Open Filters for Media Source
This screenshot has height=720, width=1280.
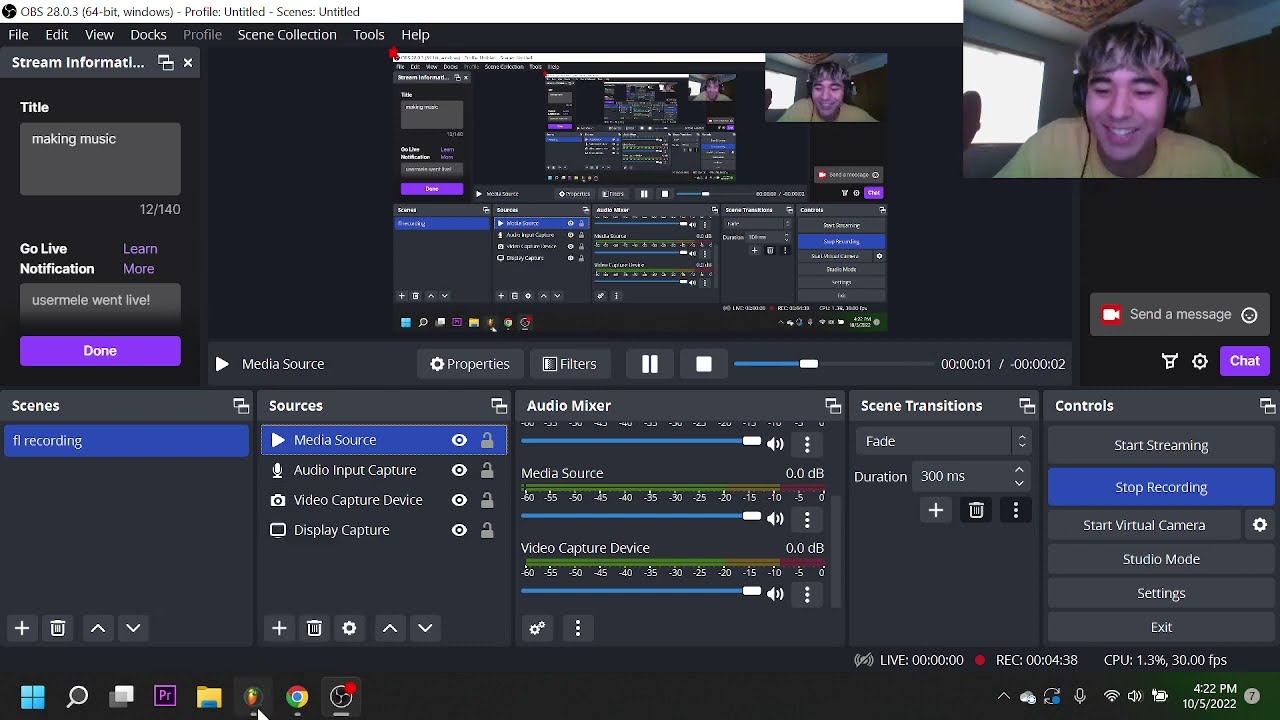(569, 364)
